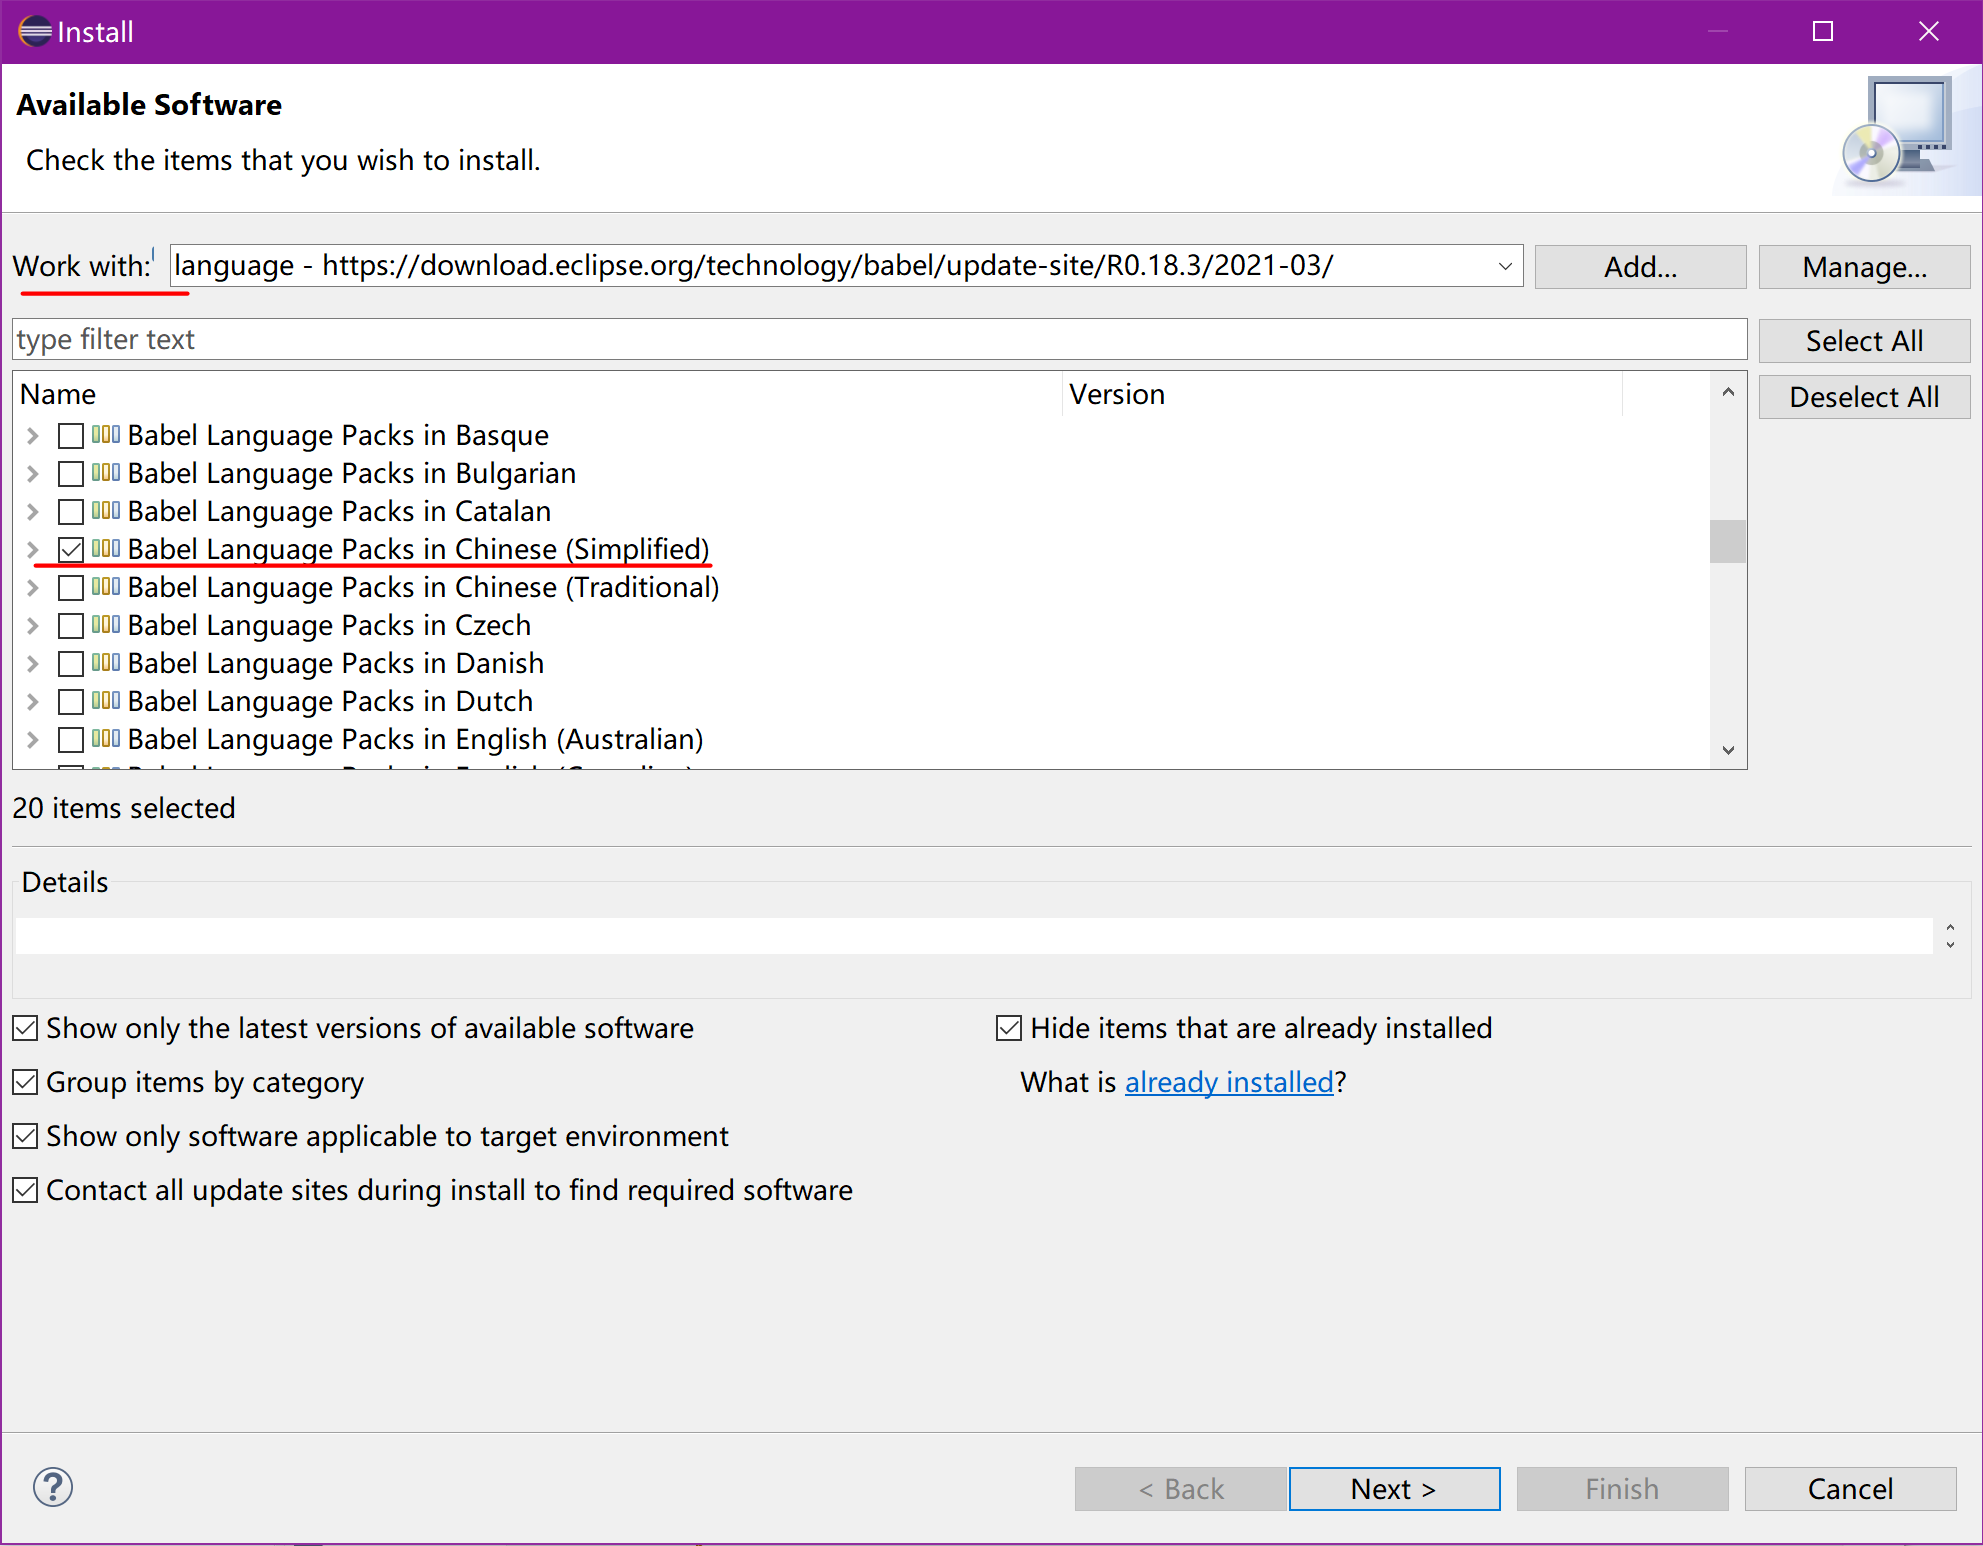Click the Chinese (Traditional) pack category icon
Screen dimensions: 1983x1546
click(106, 587)
